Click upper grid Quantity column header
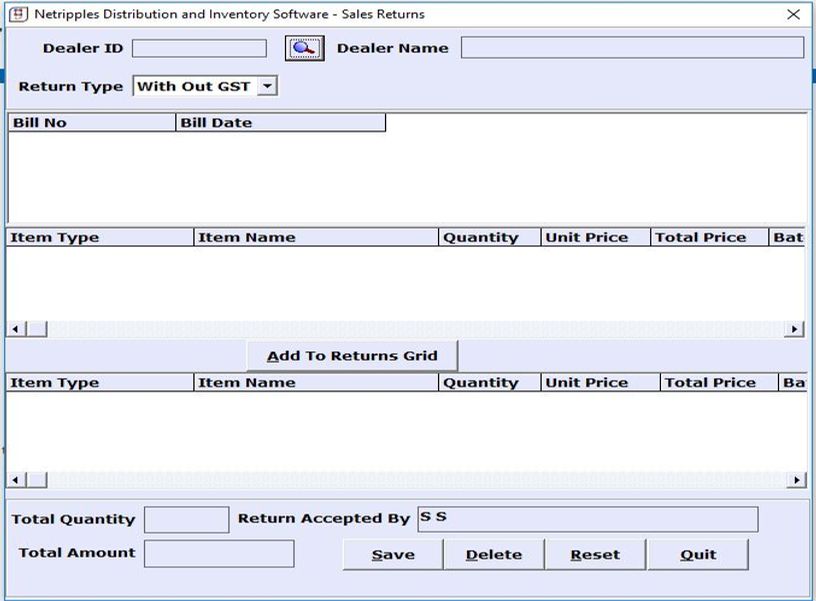Viewport: 816px width, 601px height. point(490,237)
